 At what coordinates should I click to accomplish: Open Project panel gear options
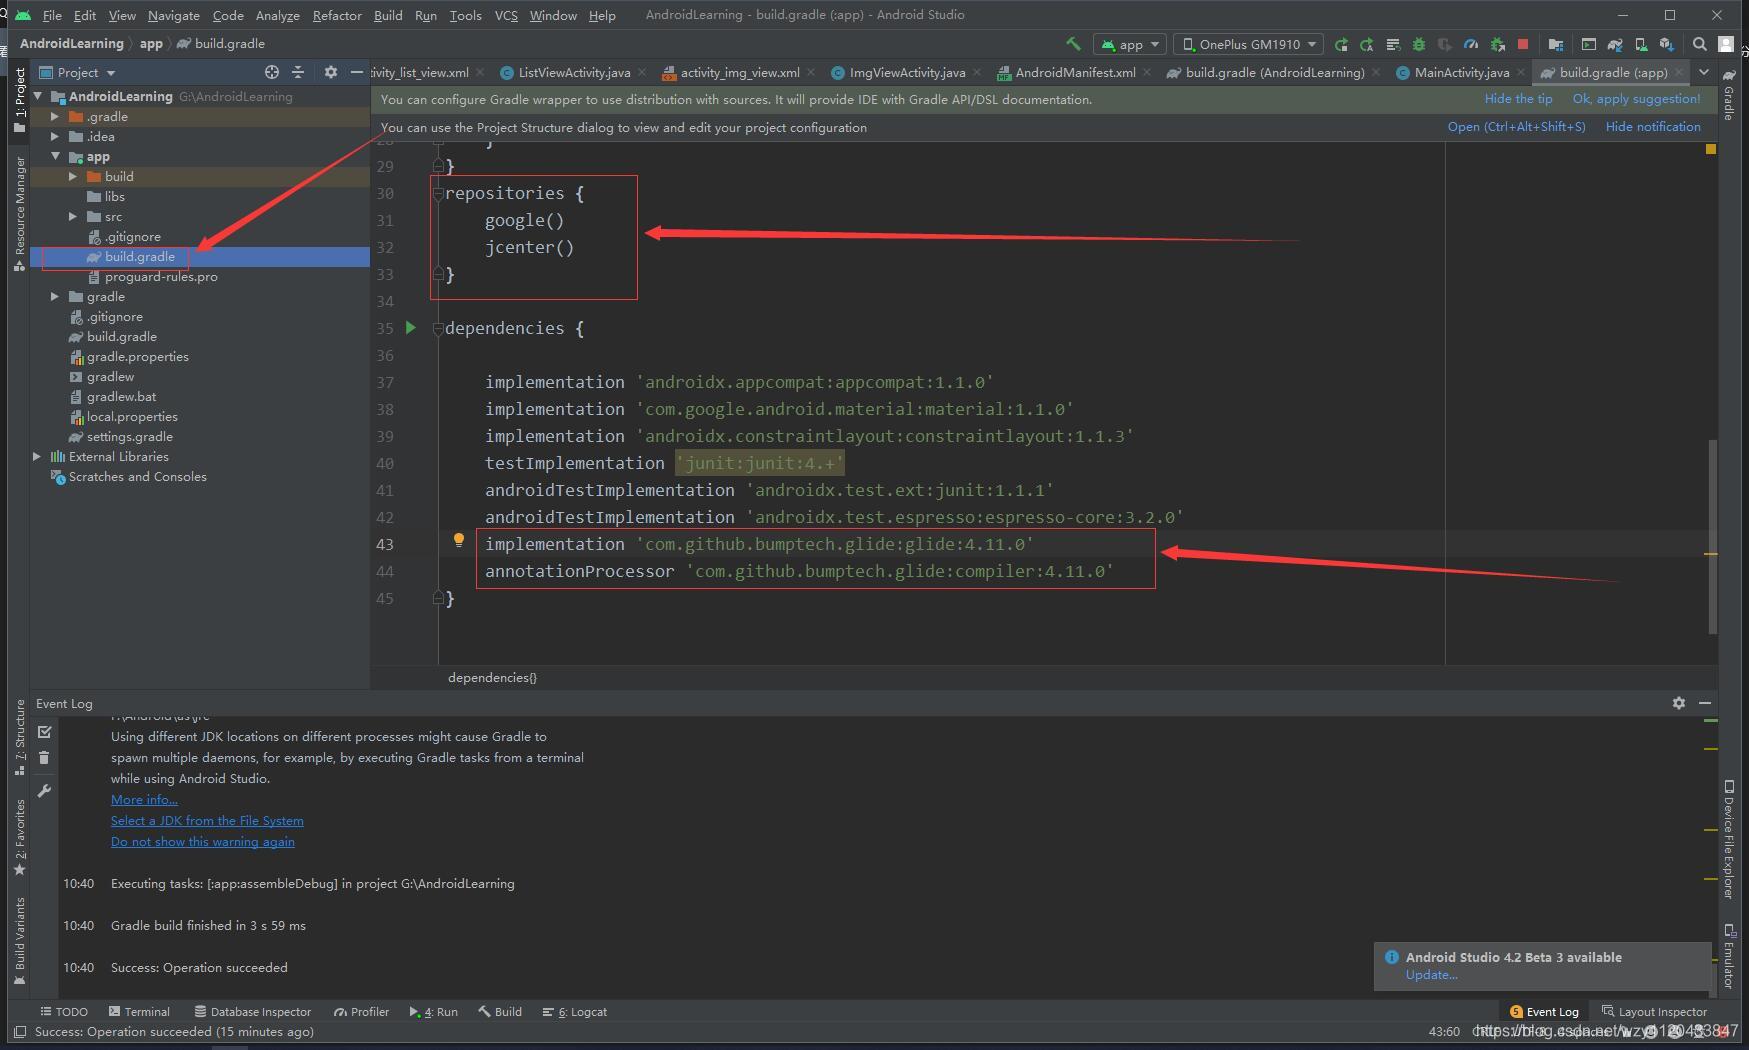pyautogui.click(x=331, y=72)
